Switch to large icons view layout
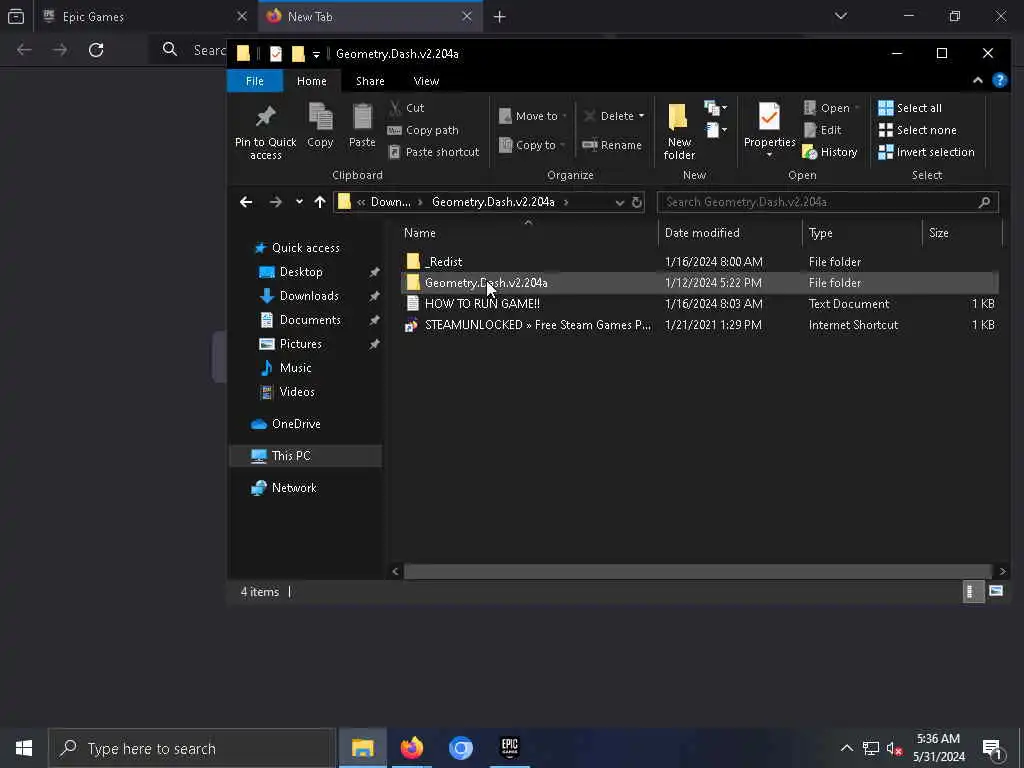Image resolution: width=1024 pixels, height=768 pixels. point(996,592)
